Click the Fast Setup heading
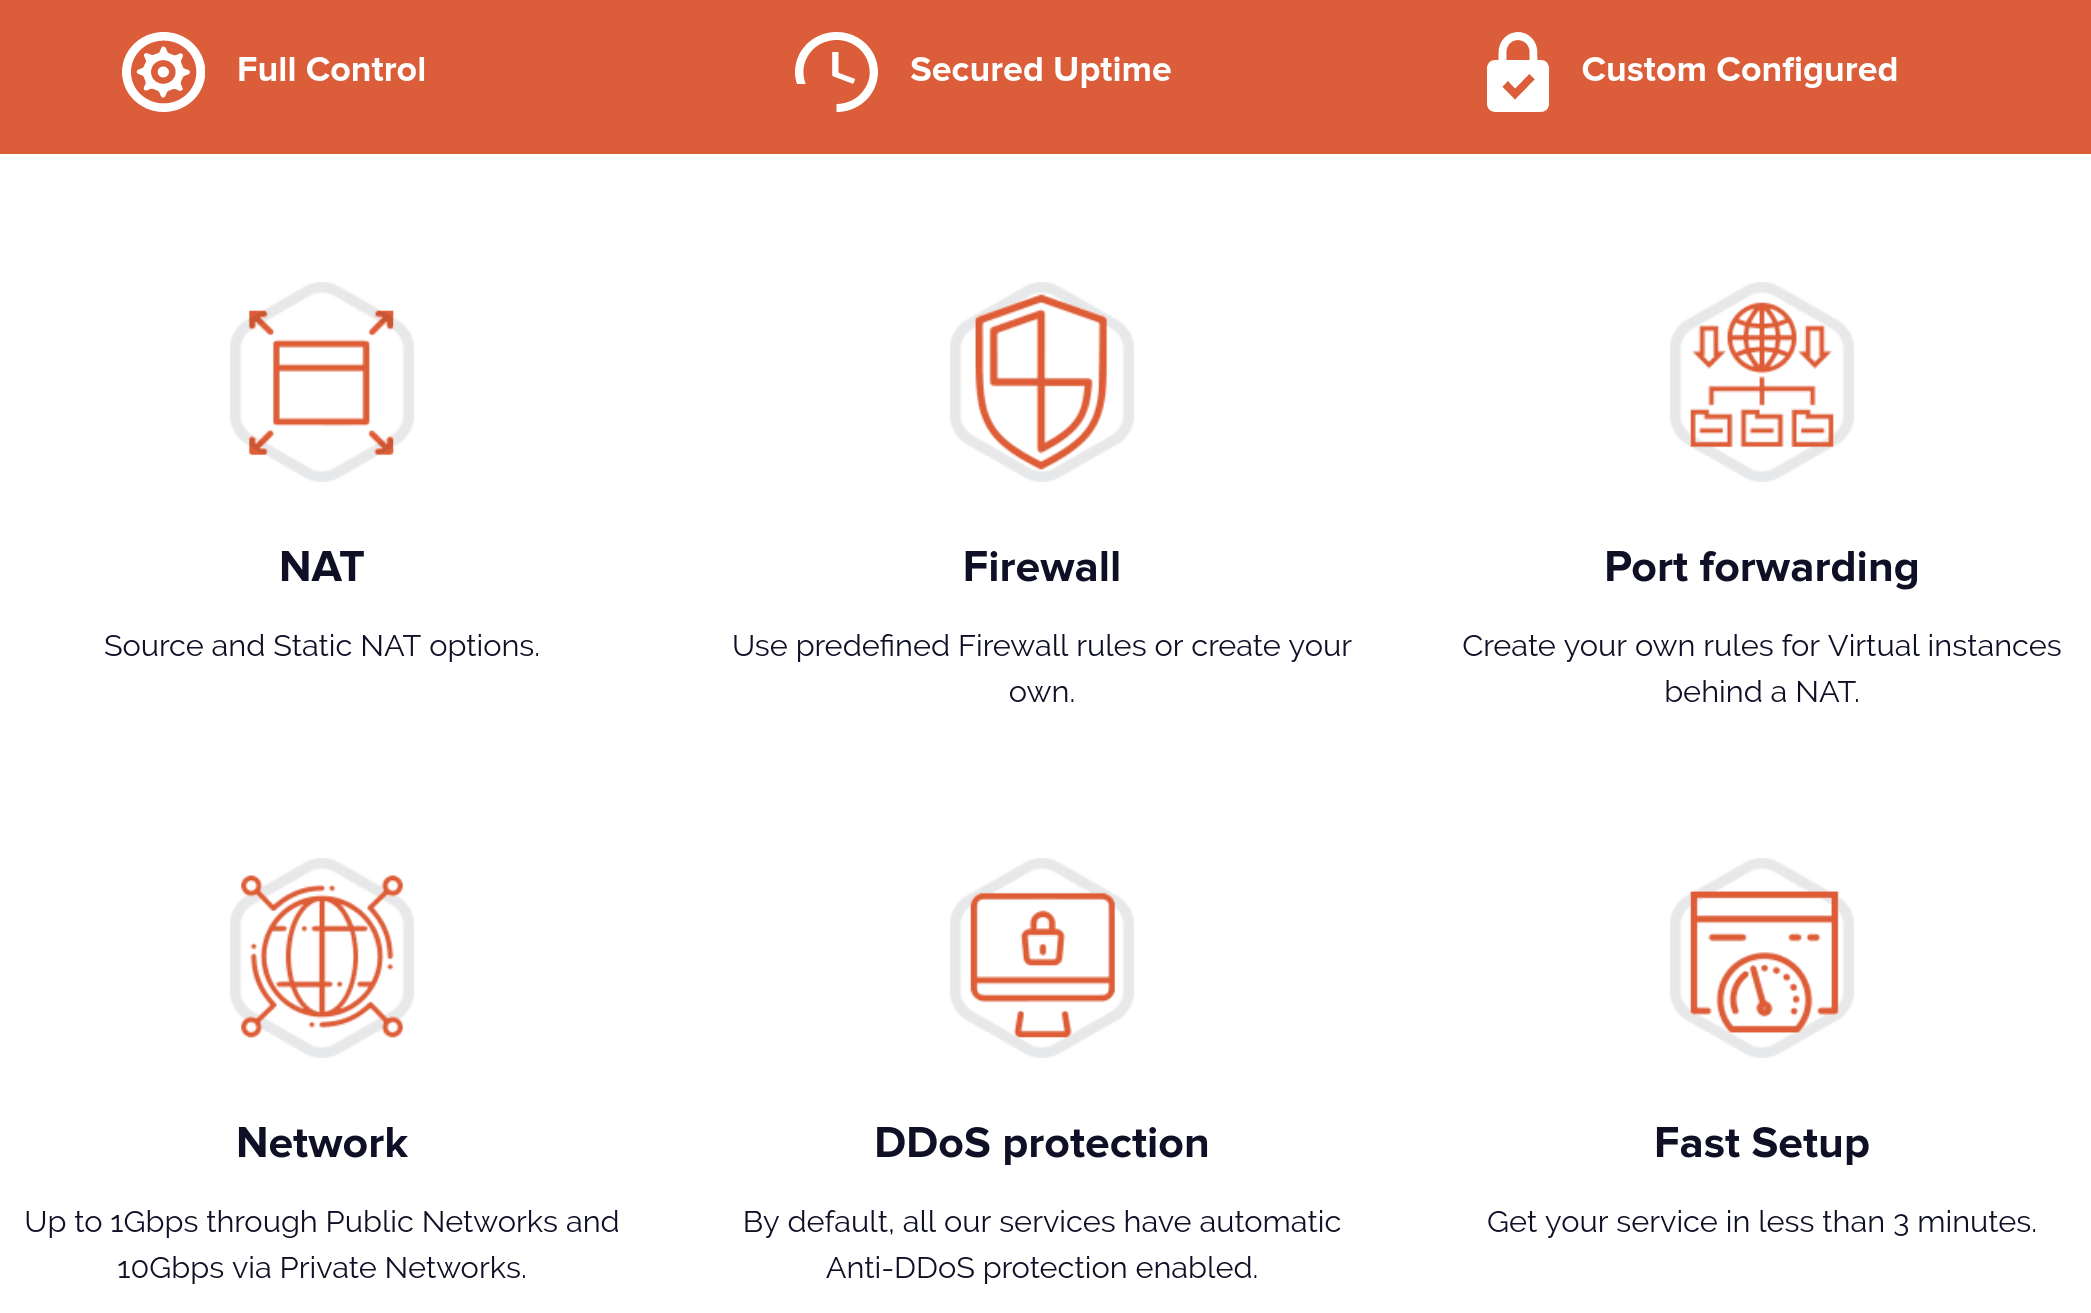Screen dimensions: 2091x1313 [1762, 1142]
